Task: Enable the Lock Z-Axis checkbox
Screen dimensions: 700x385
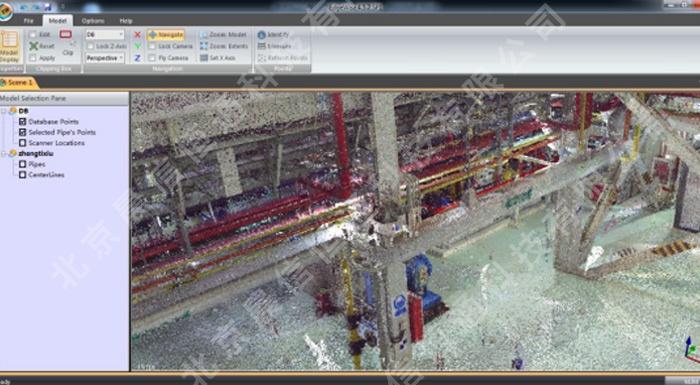Action: tap(91, 46)
